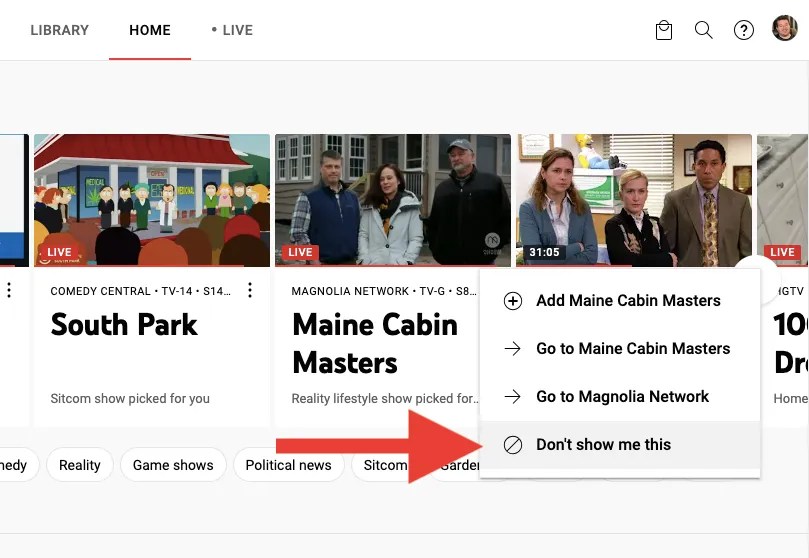Filter by the Reality chip

(79, 465)
